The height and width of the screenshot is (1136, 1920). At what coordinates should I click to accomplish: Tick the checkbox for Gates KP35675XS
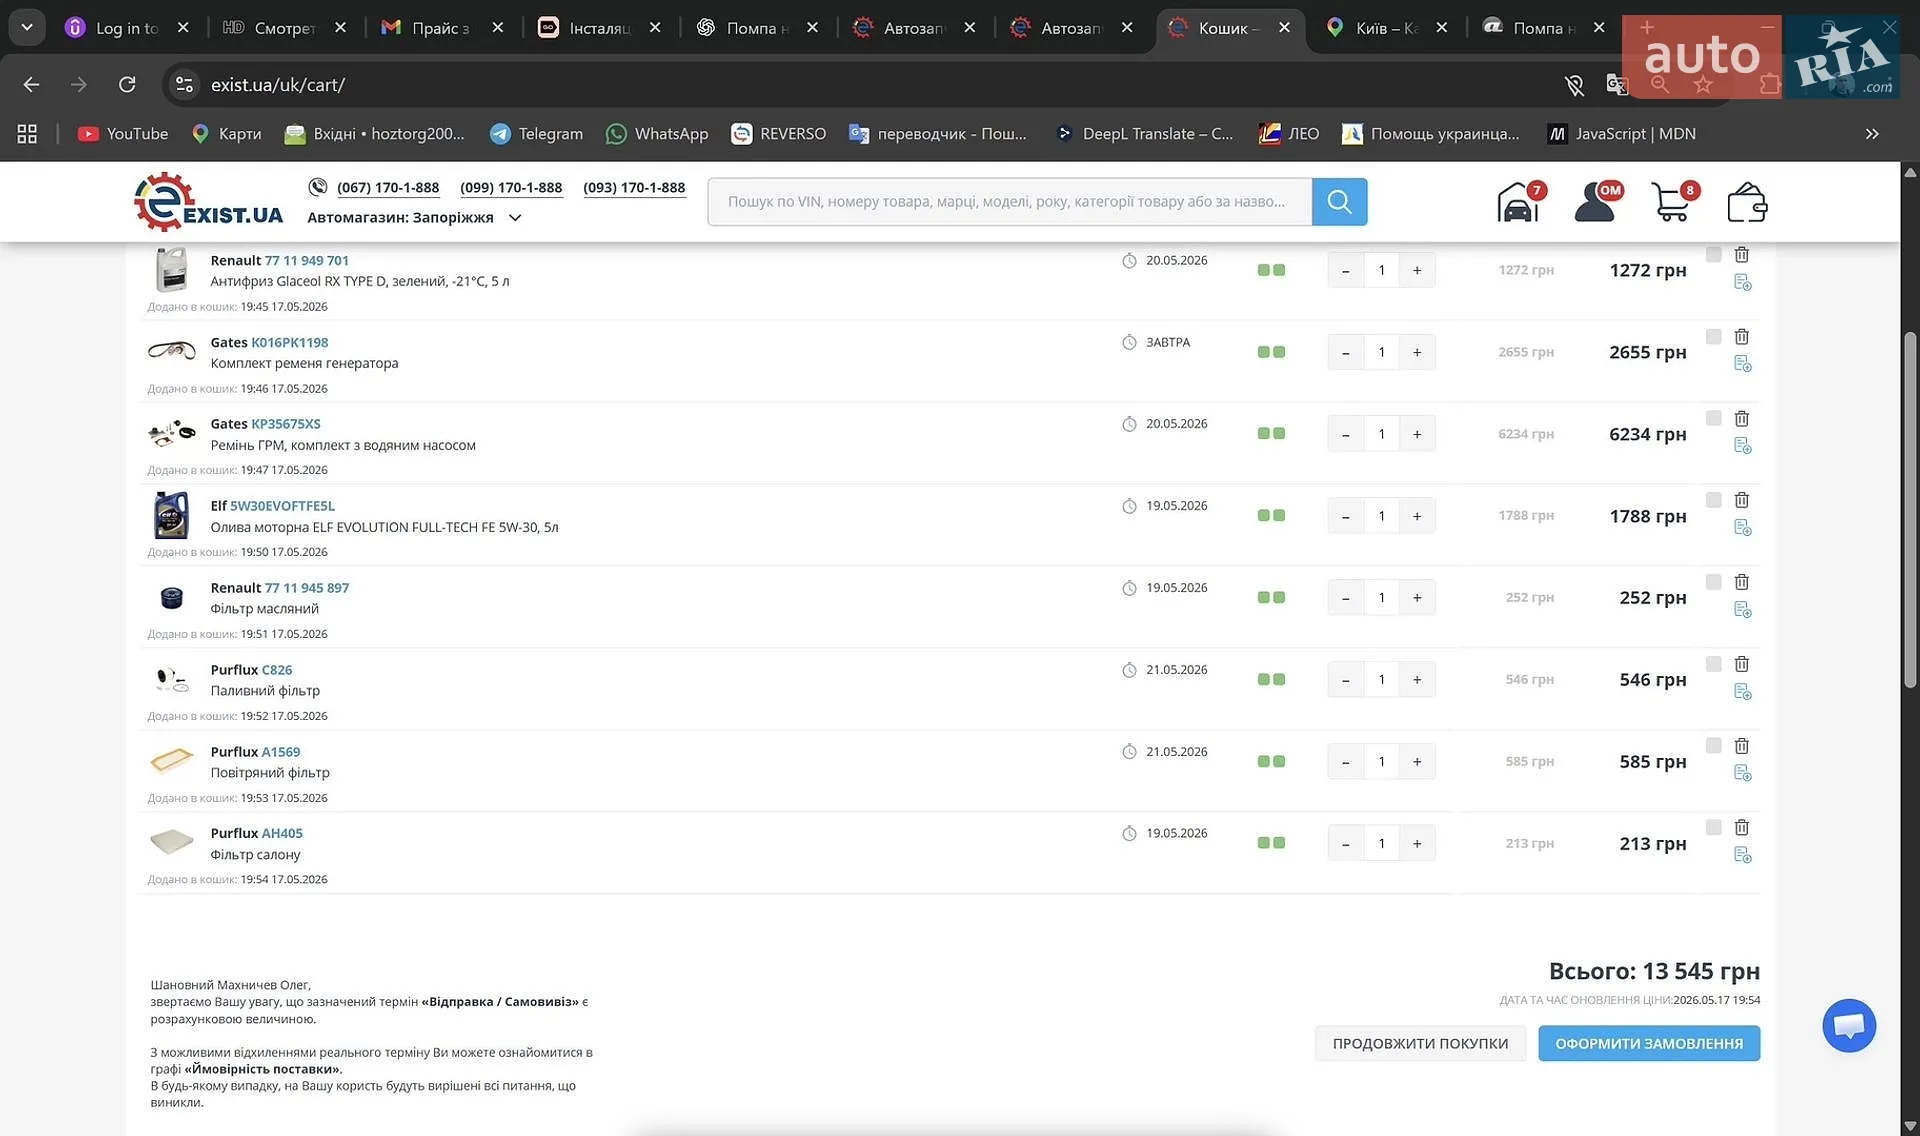[x=1713, y=419]
